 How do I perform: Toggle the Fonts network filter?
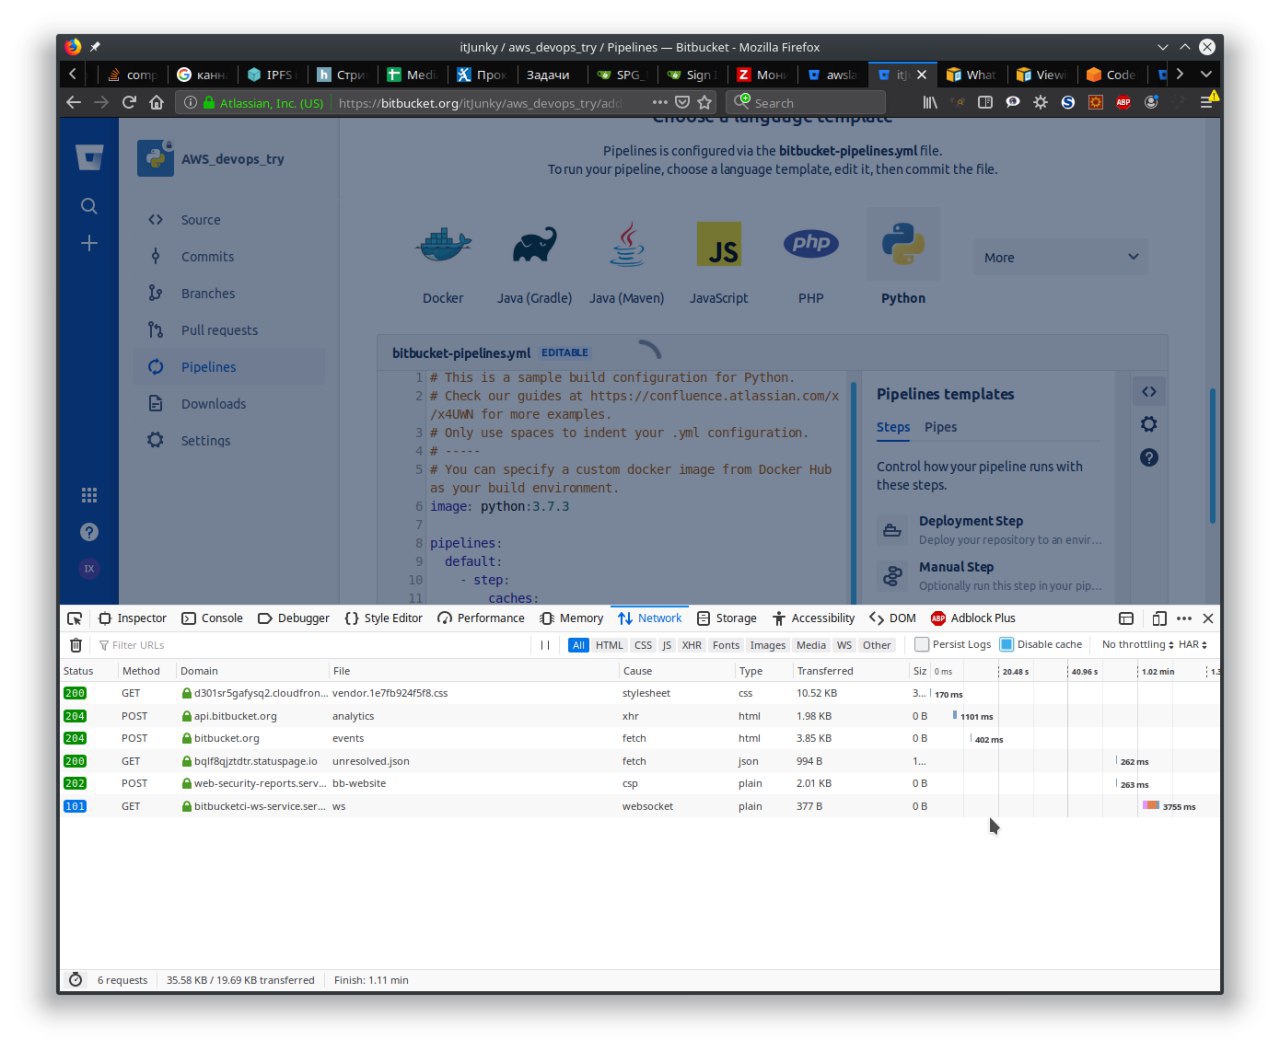(726, 645)
